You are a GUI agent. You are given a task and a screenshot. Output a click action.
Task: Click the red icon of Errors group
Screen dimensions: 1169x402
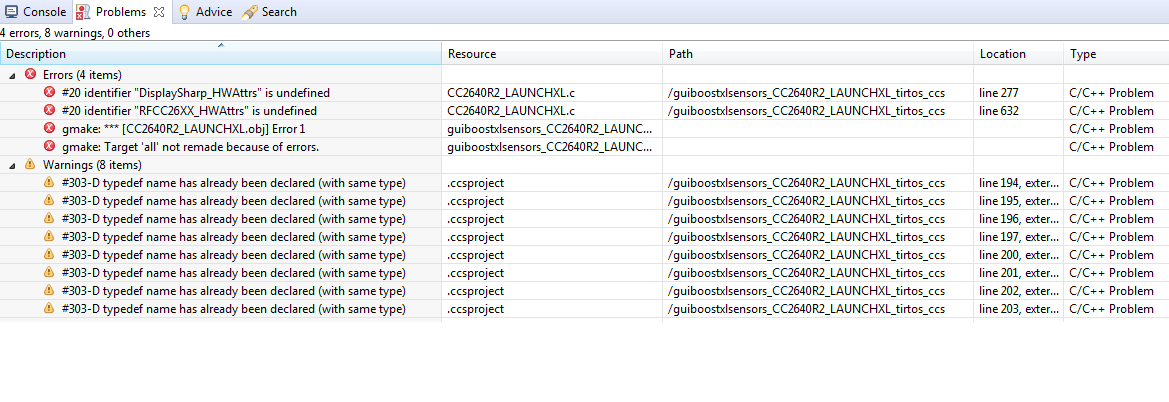click(30, 74)
